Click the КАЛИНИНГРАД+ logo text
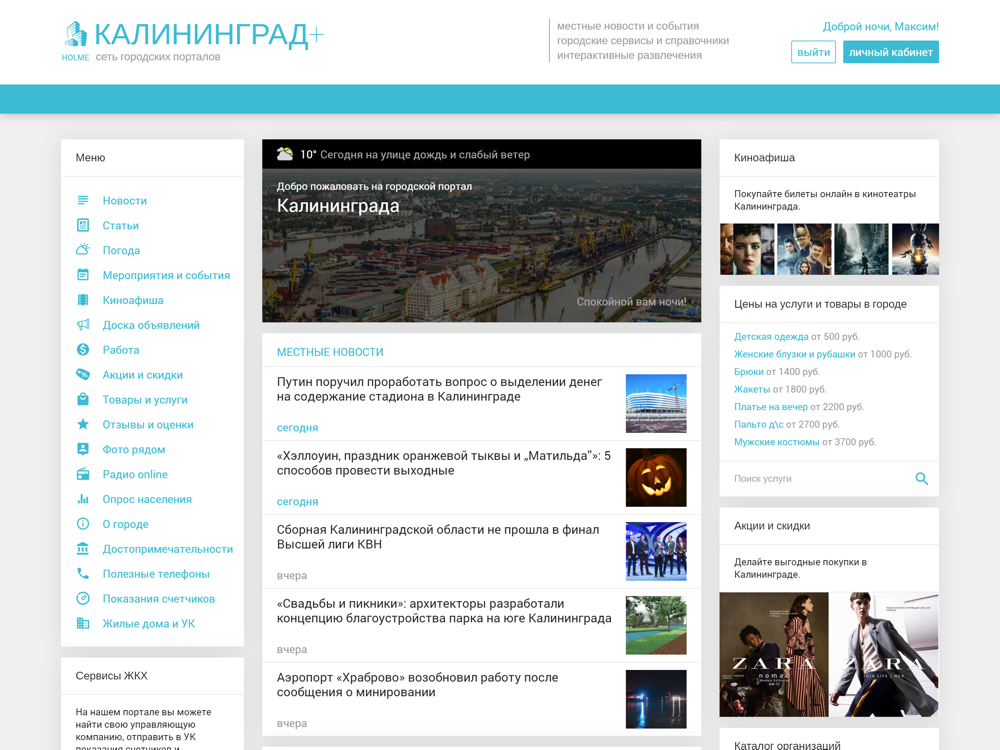1000x750 pixels. (x=209, y=34)
